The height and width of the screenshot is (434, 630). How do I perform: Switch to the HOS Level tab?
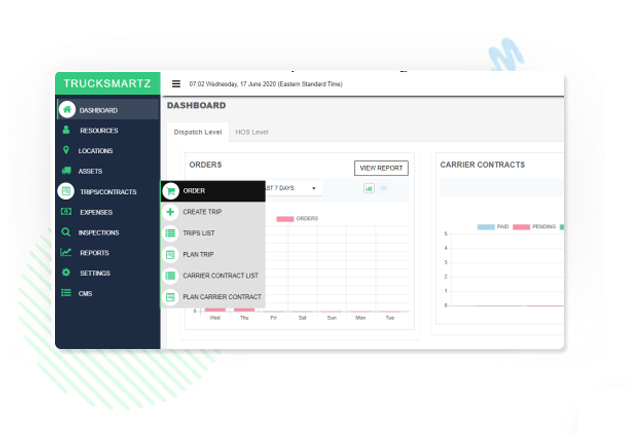tap(251, 132)
